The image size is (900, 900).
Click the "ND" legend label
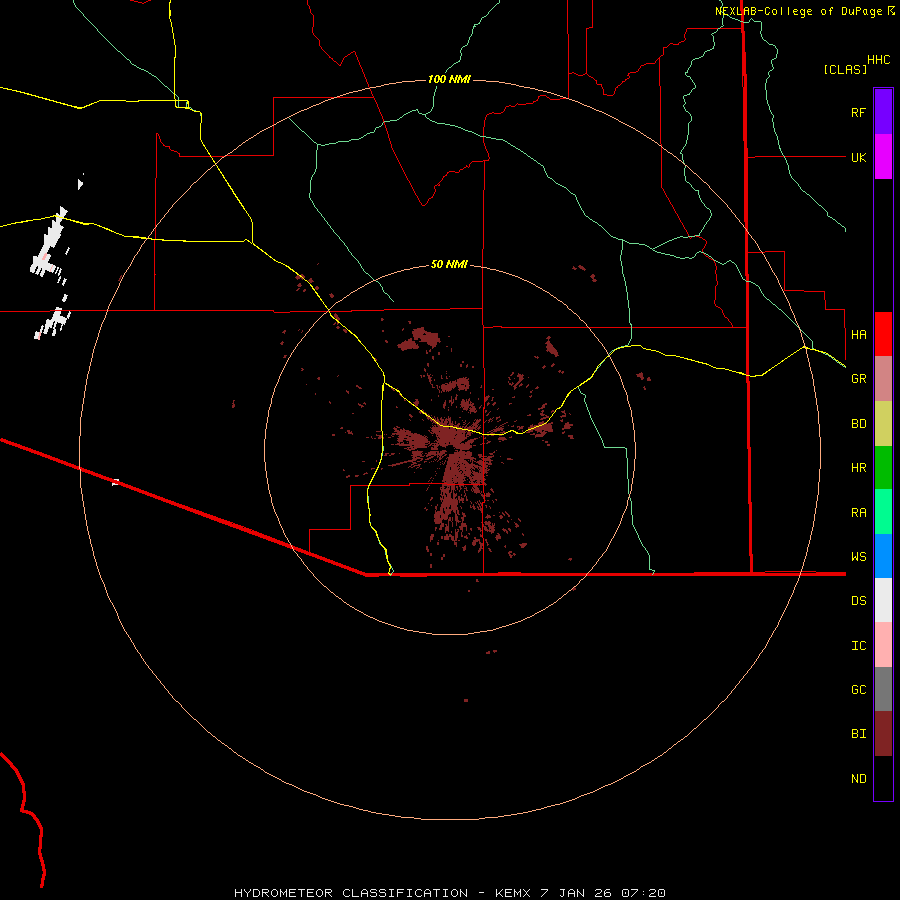point(858,779)
